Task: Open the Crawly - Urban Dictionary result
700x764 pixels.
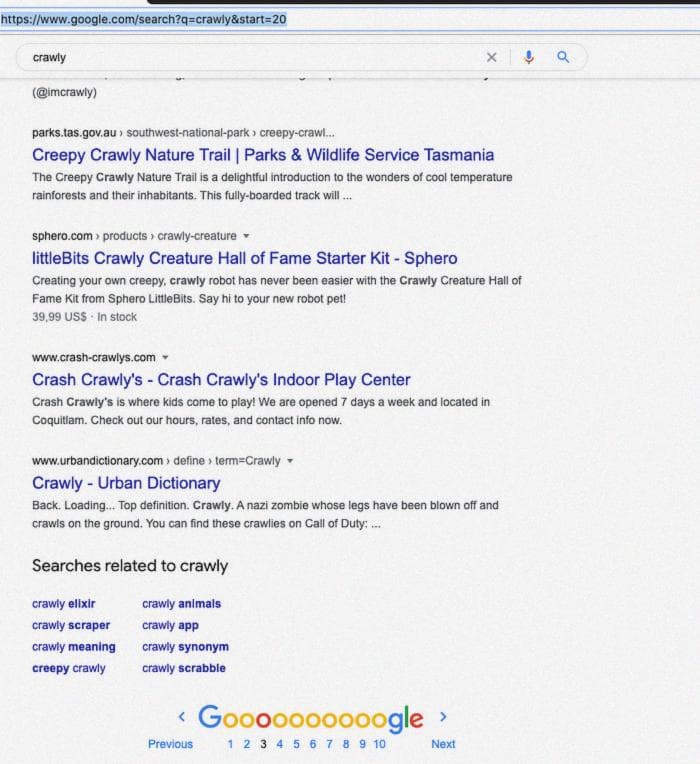Action: [126, 483]
